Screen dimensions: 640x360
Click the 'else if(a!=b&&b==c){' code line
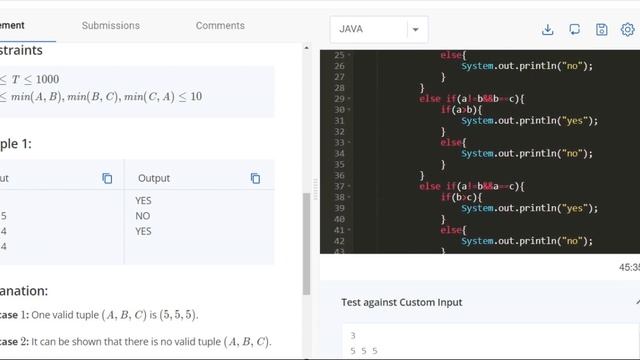coord(471,98)
